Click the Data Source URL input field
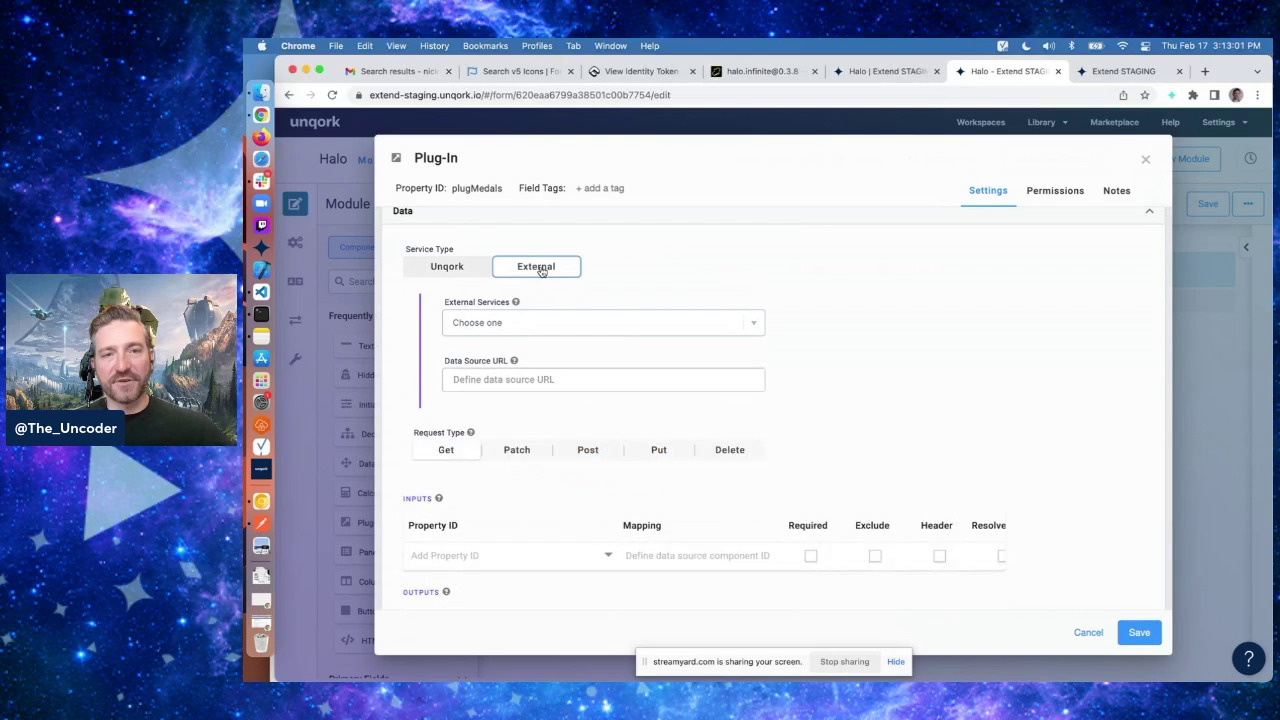This screenshot has height=720, width=1280. (x=604, y=380)
